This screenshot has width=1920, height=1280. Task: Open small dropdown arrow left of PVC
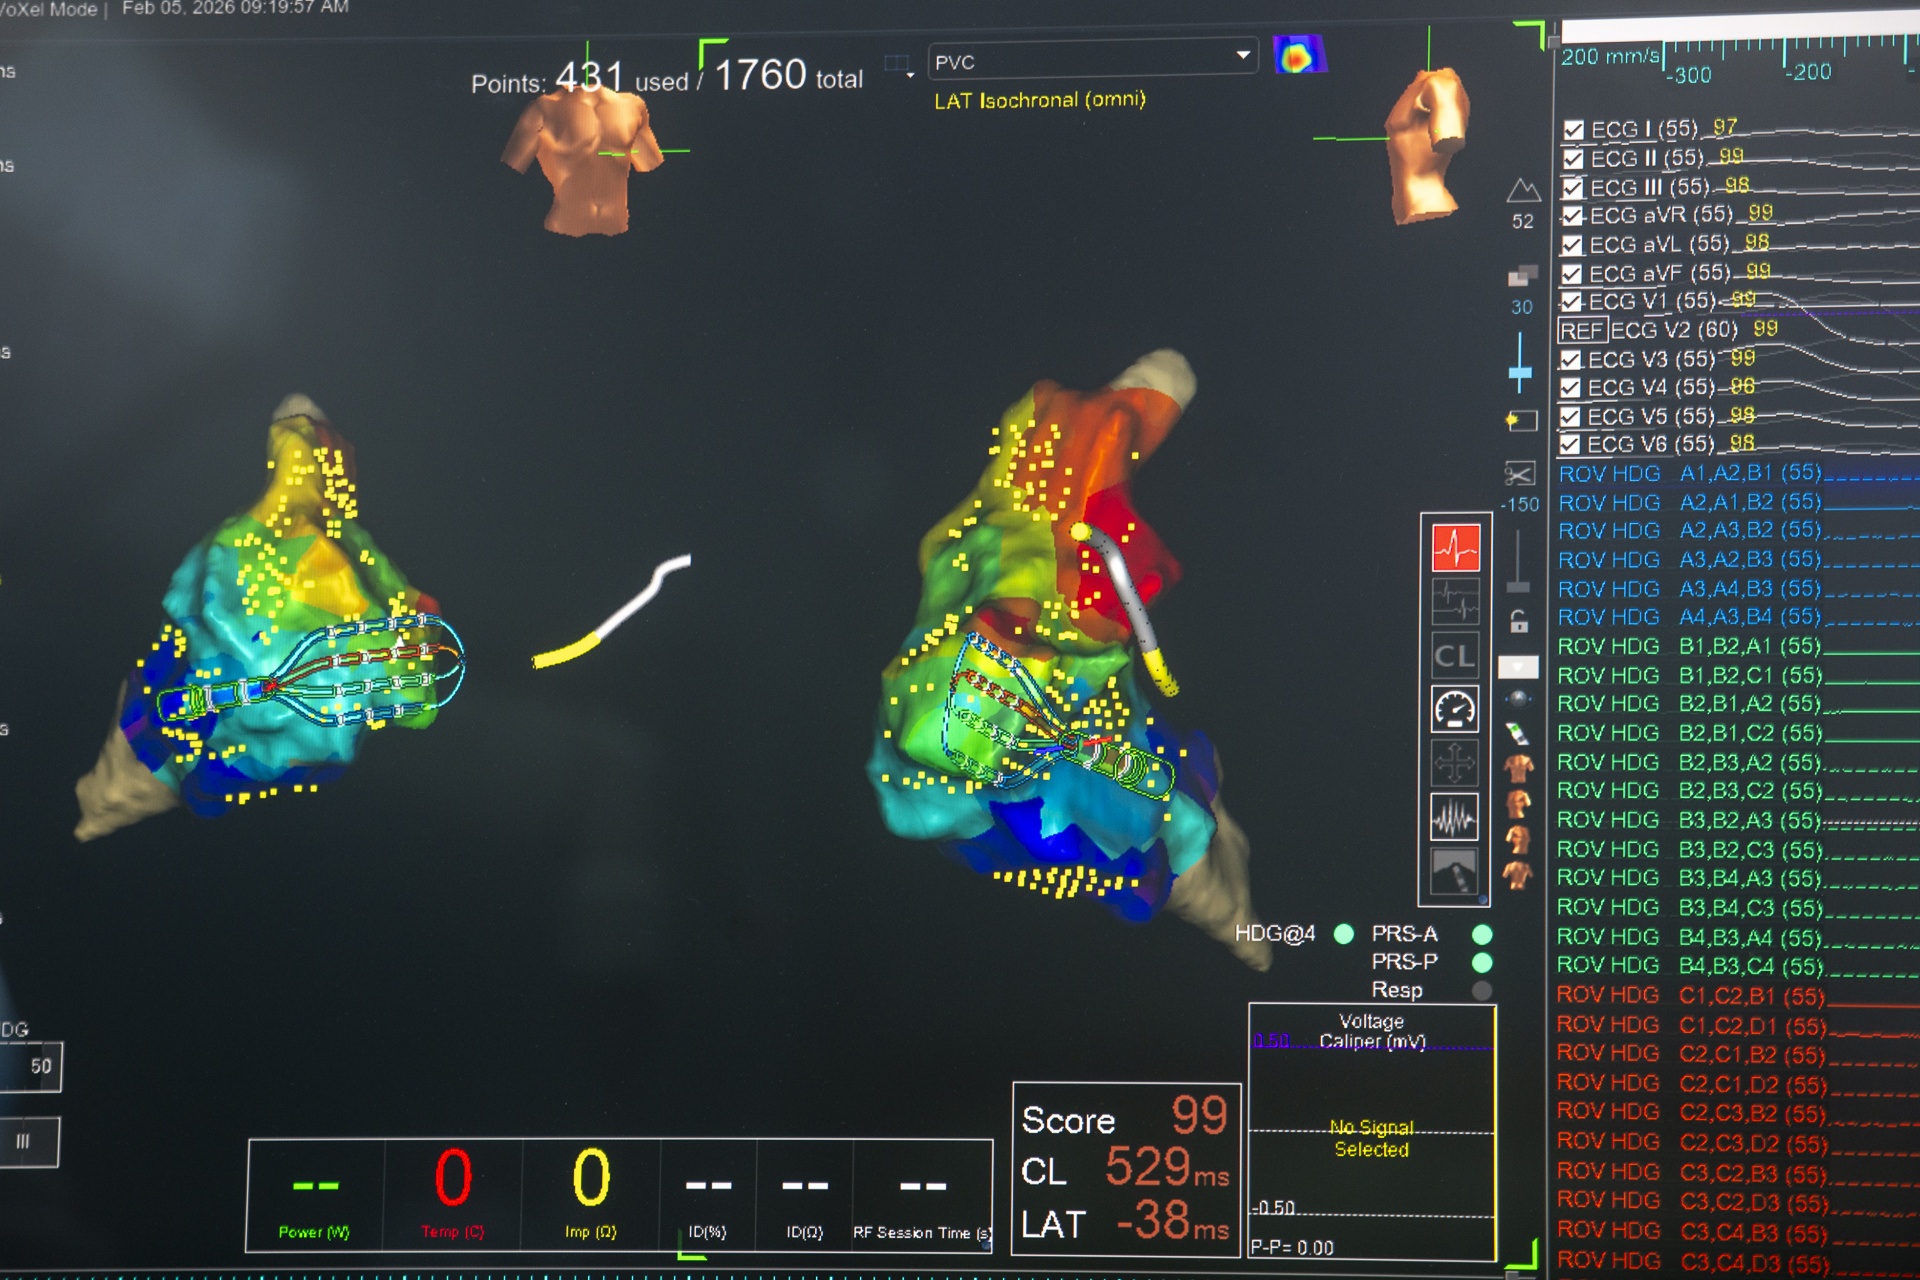point(910,75)
